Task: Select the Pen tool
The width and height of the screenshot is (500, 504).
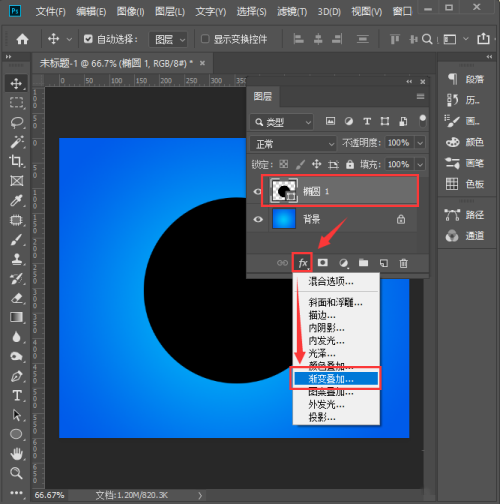Action: [16, 376]
